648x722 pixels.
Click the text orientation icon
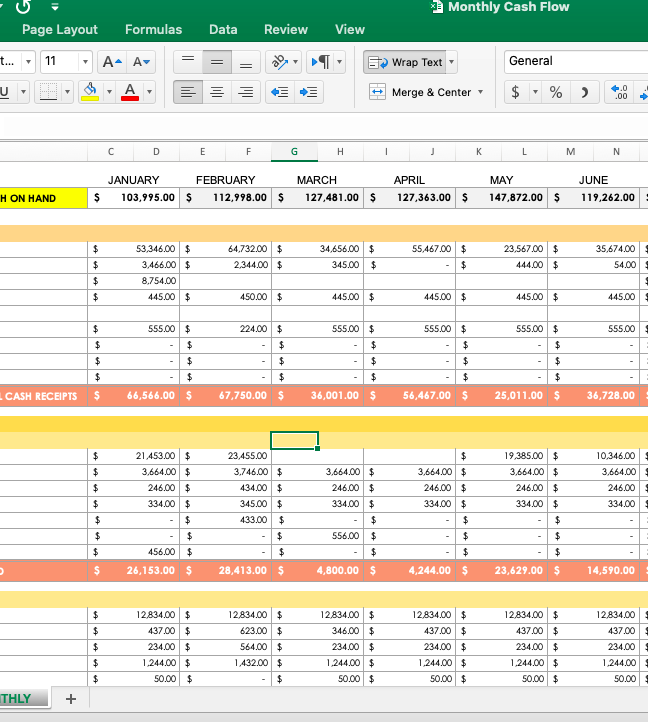coord(281,62)
